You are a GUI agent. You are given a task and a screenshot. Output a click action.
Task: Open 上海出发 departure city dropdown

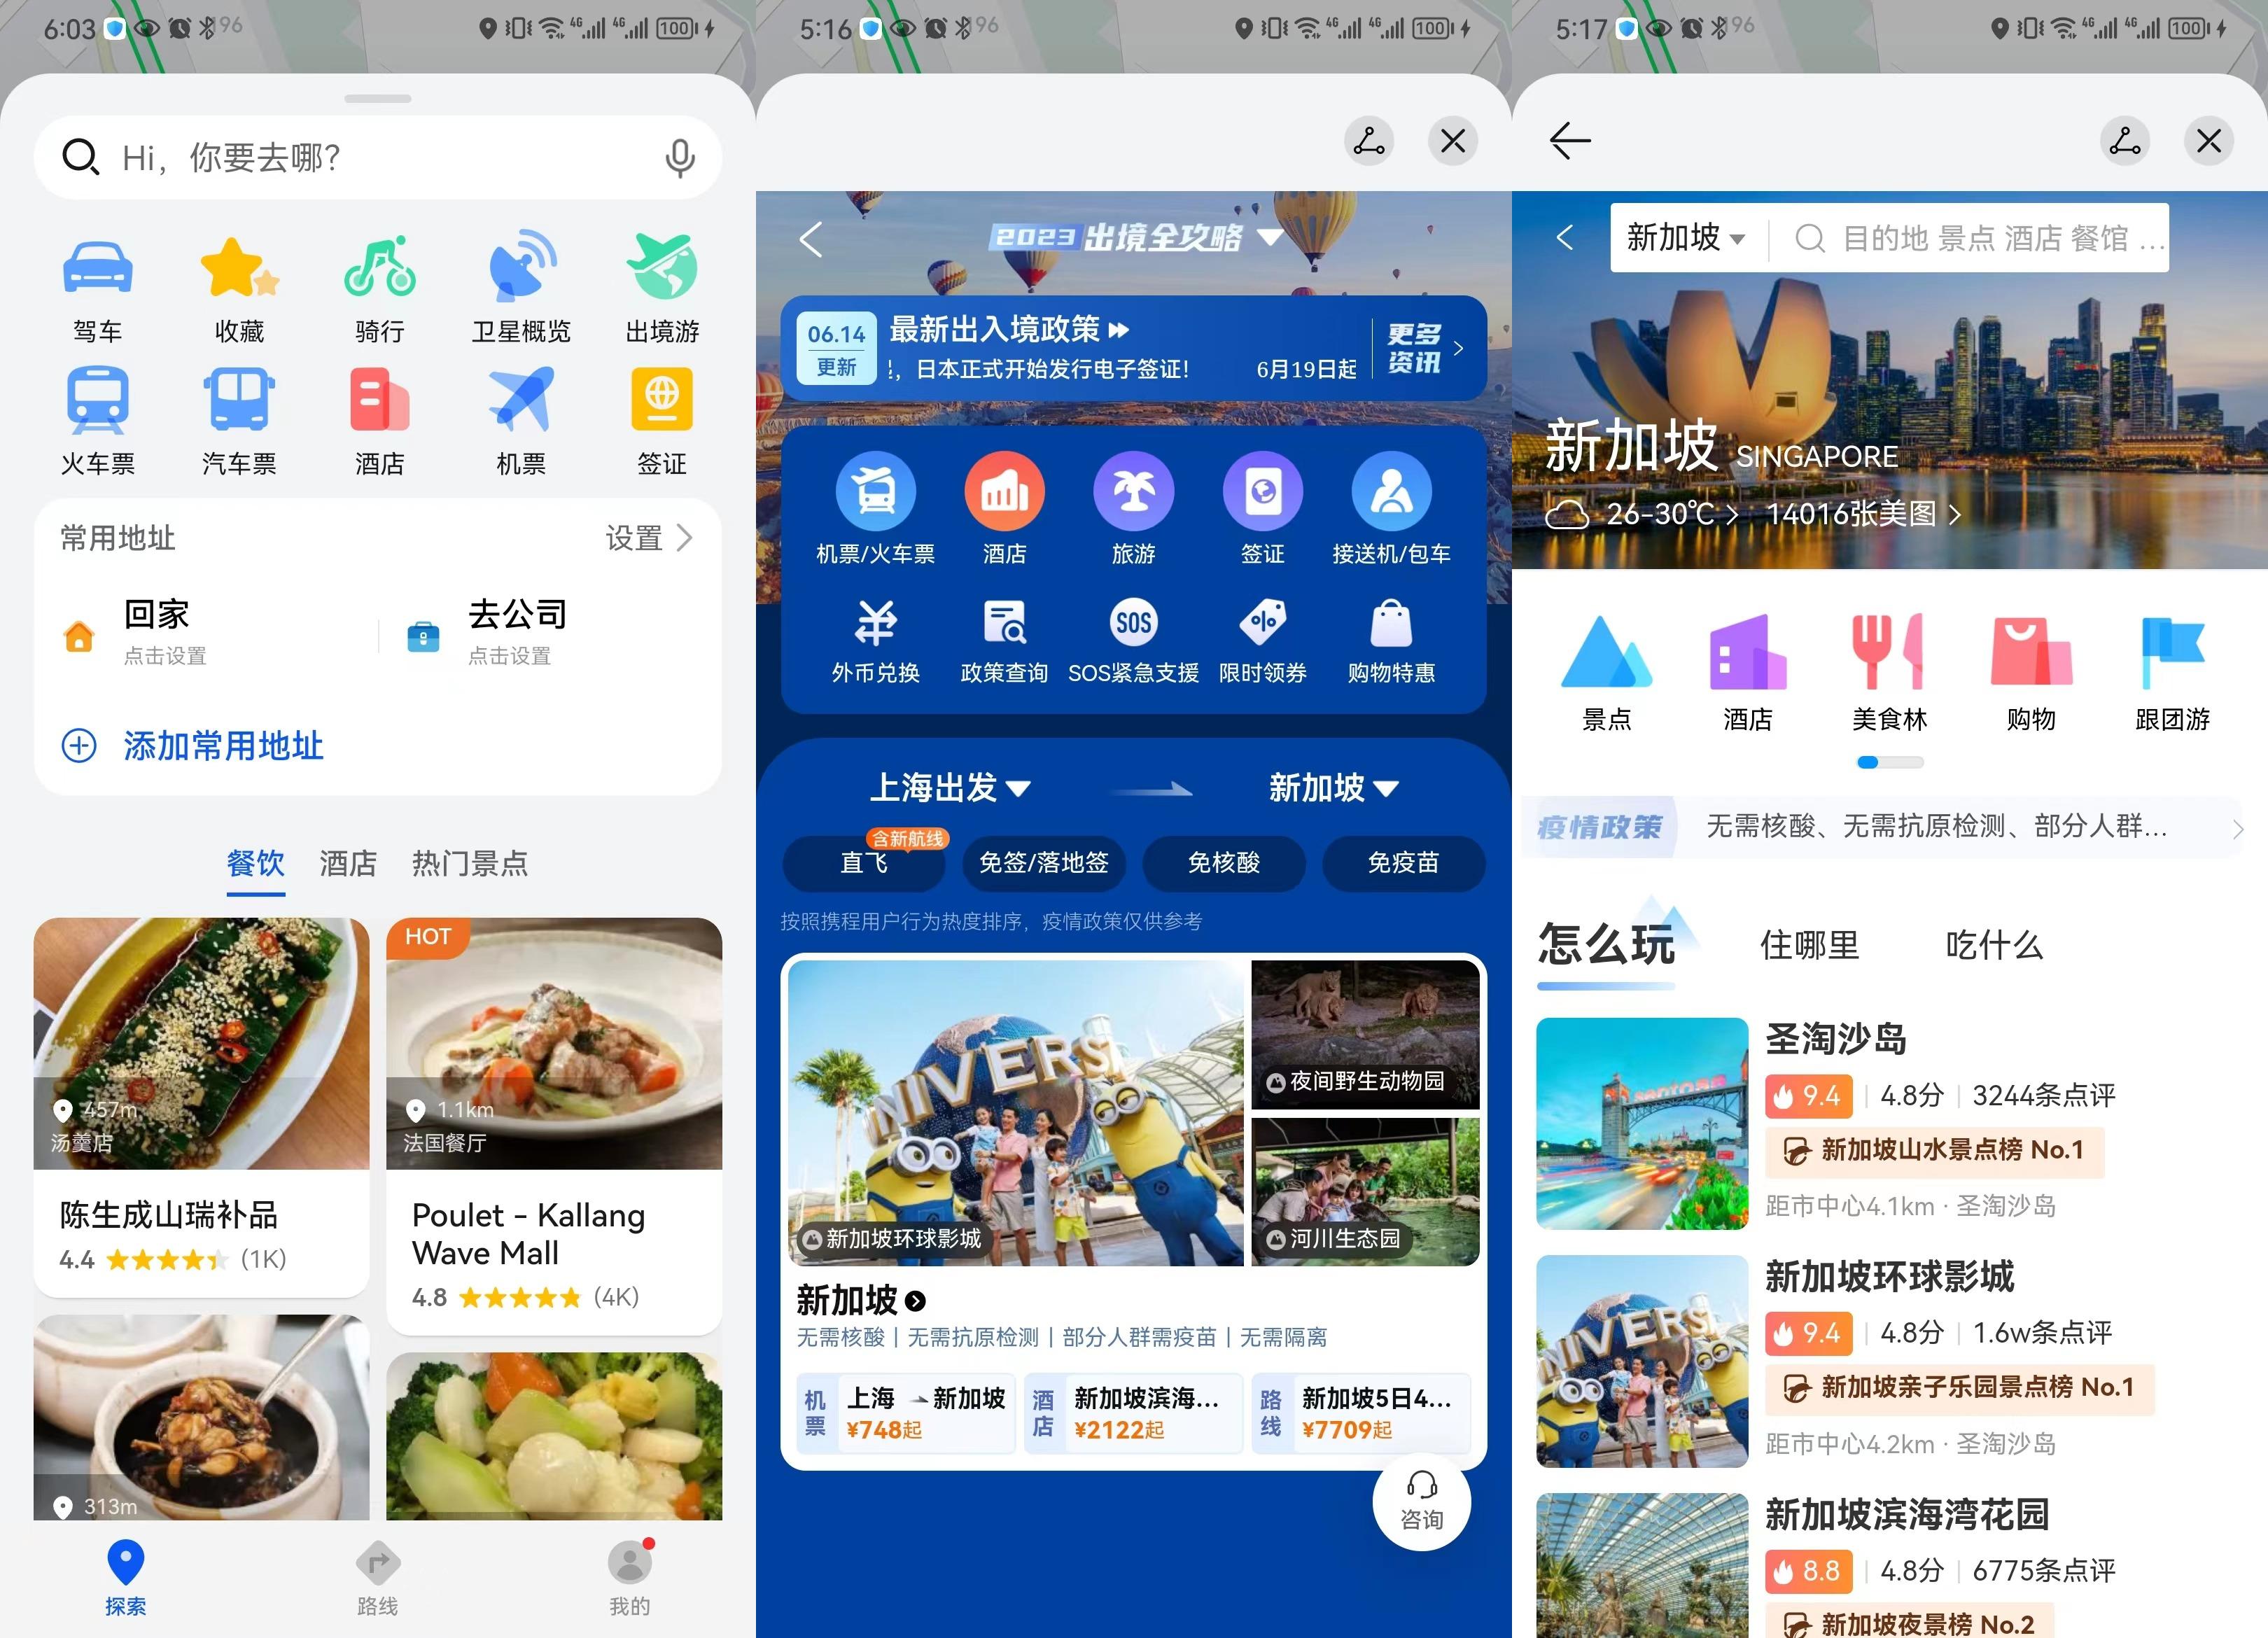coord(950,788)
